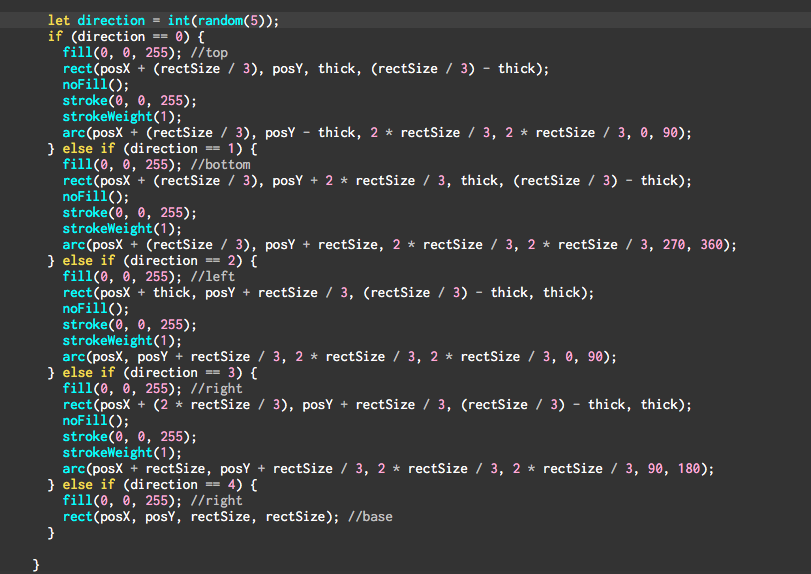Click the '//base' comment

370,517
